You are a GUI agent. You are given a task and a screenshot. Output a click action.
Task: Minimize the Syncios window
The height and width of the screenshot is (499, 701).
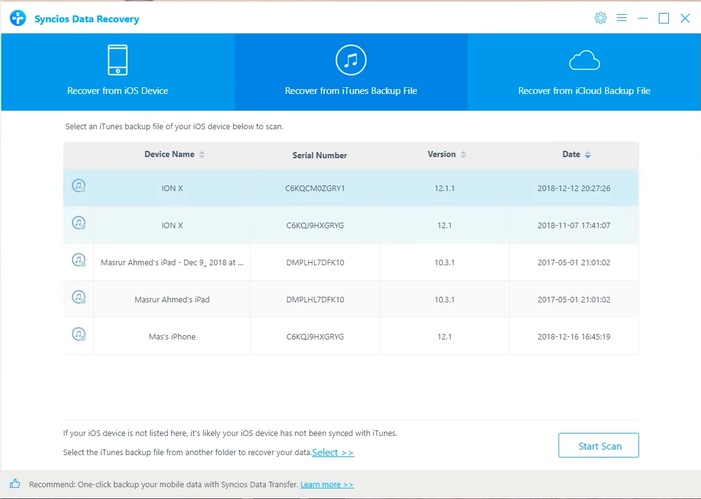click(642, 18)
